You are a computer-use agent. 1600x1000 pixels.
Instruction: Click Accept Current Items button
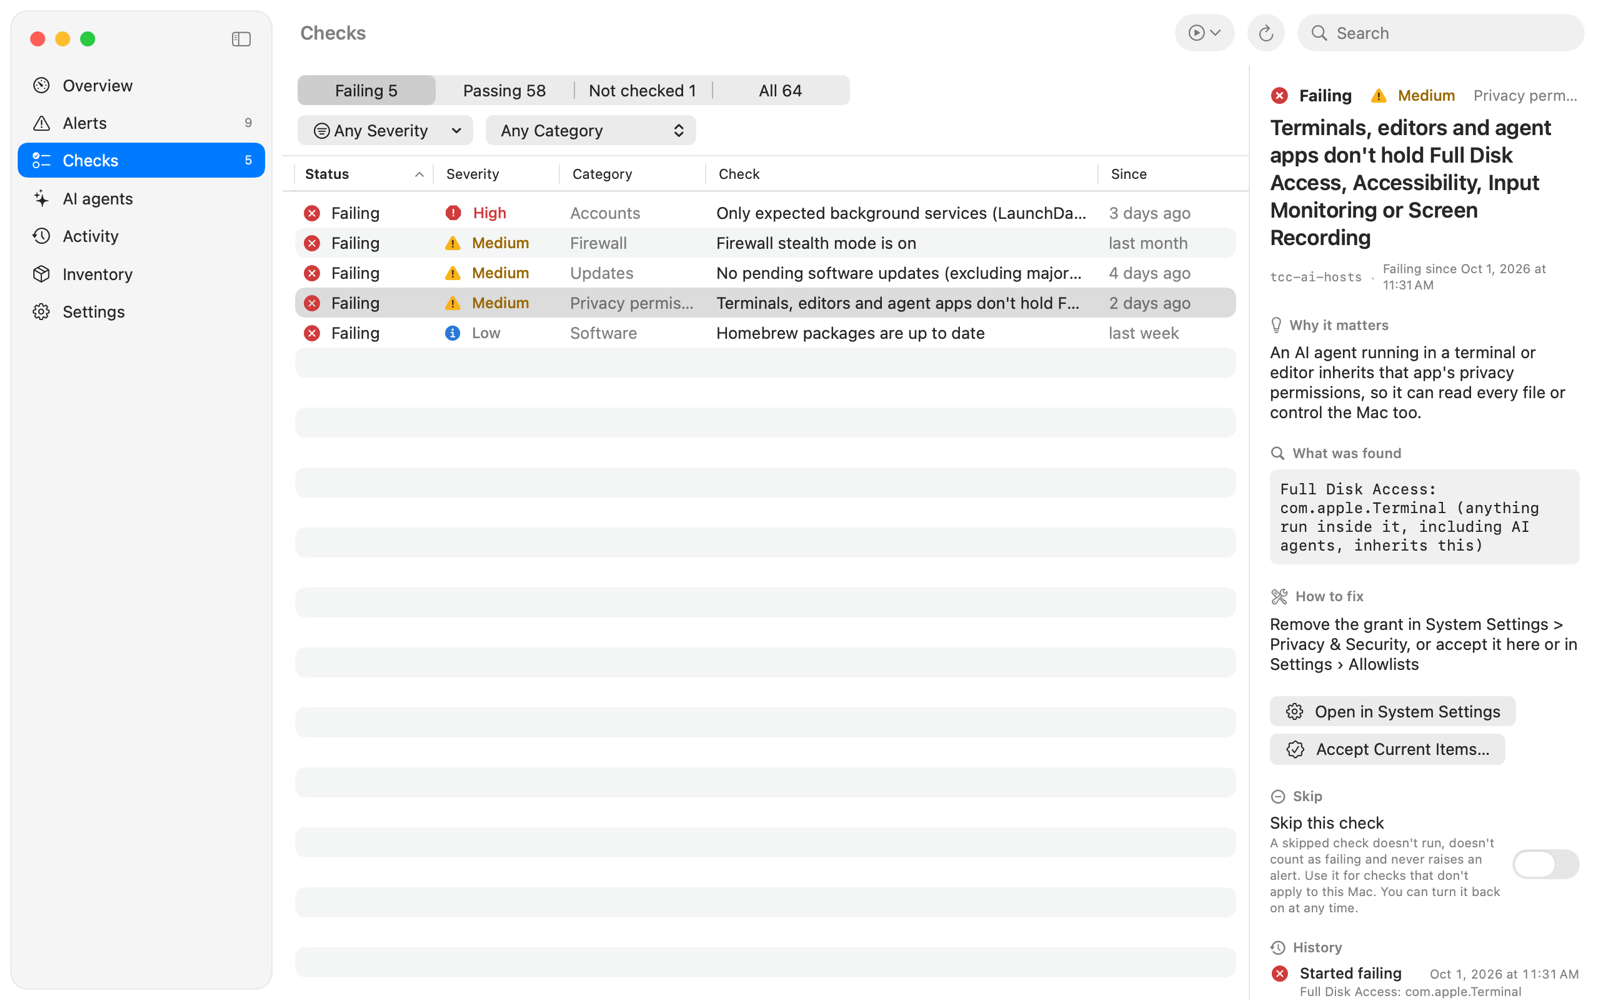coord(1387,750)
